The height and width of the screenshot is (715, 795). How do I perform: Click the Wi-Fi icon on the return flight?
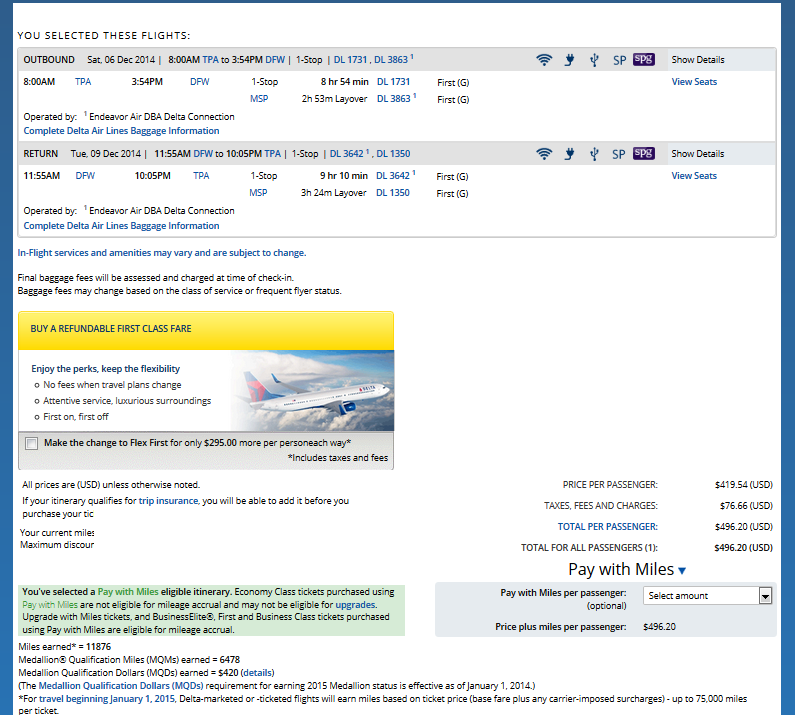[544, 154]
